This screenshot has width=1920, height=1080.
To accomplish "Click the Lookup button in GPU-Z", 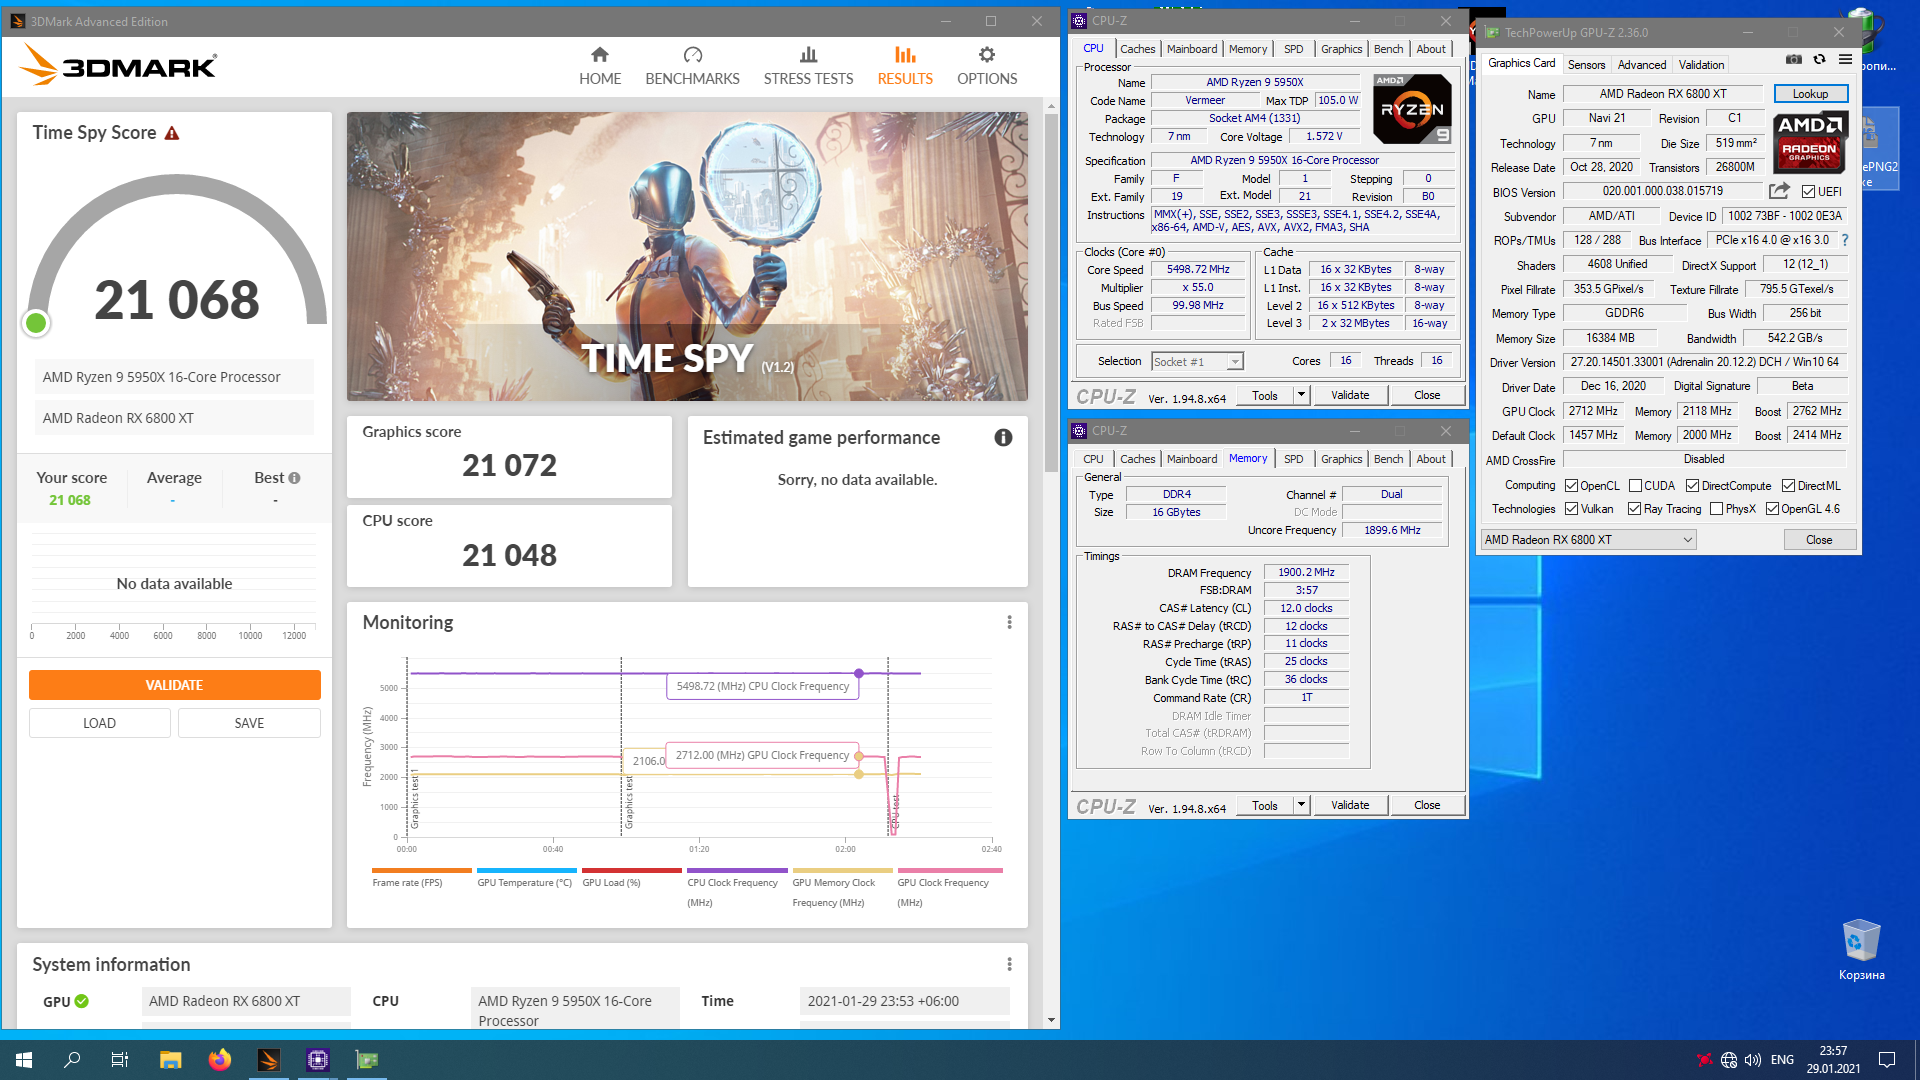I will click(x=1810, y=94).
